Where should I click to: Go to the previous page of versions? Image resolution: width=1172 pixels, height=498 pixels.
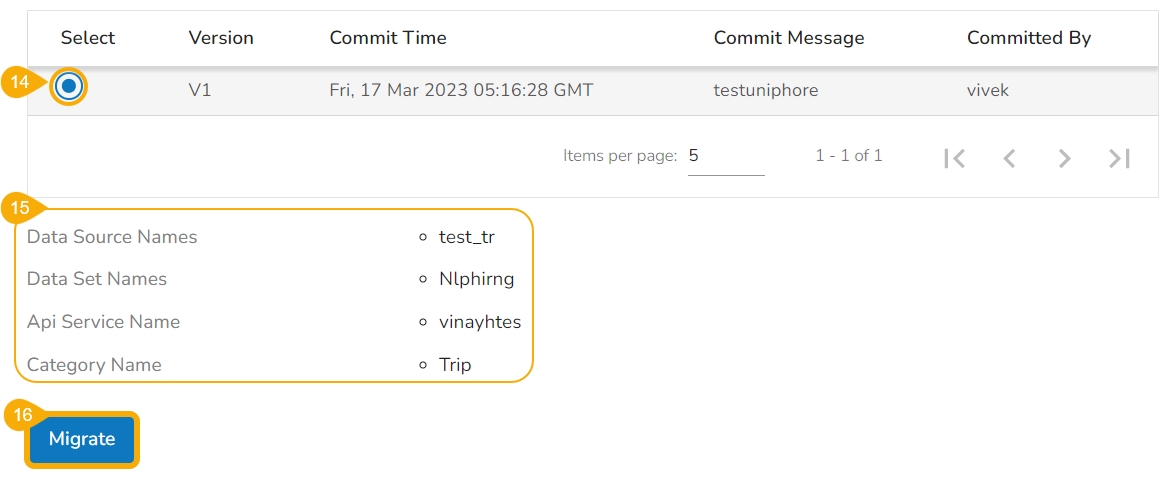(x=1009, y=158)
